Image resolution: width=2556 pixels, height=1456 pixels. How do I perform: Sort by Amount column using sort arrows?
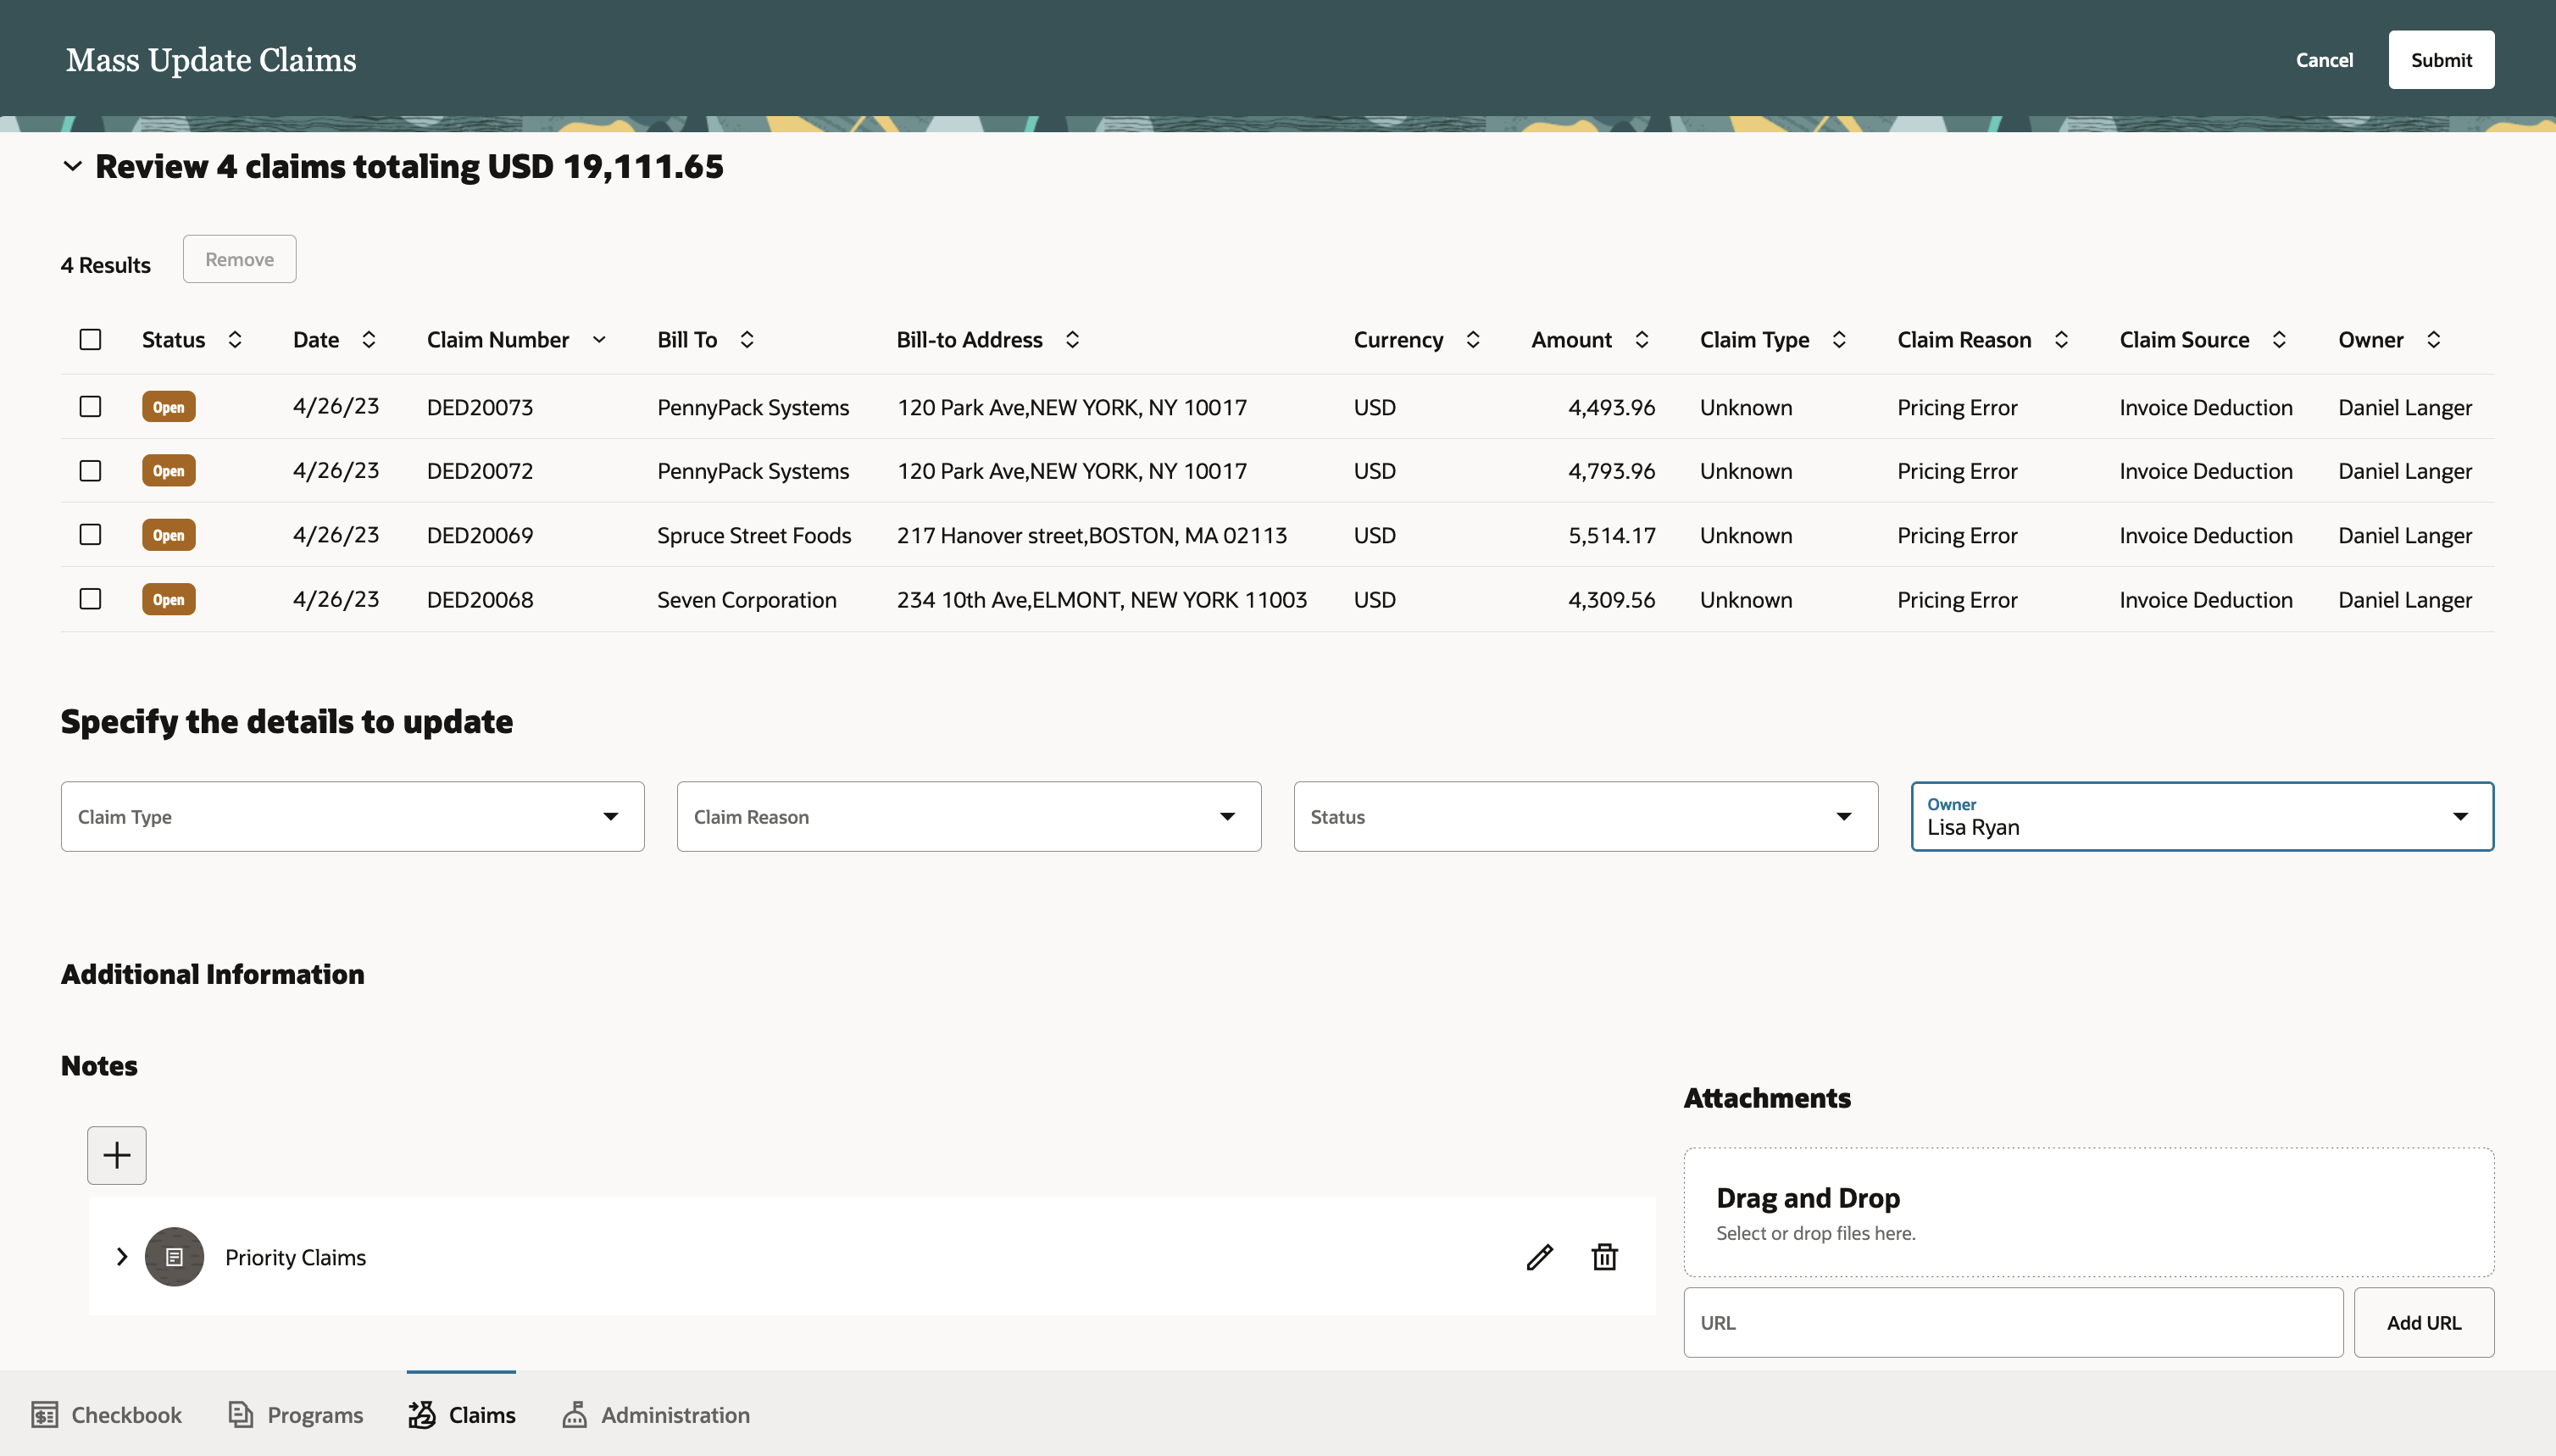coord(1641,340)
